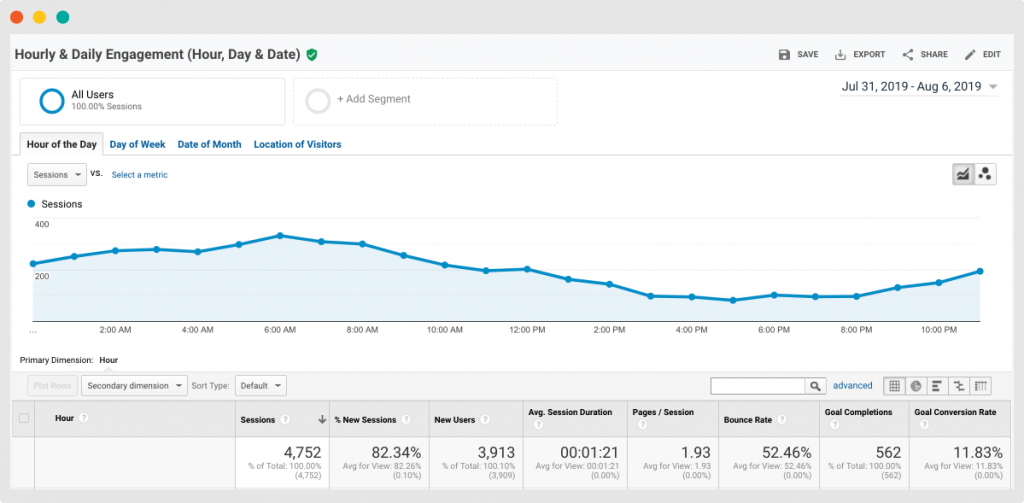Tick the select-all rows checkbox
Viewport: 1024px width, 503px height.
(24, 419)
